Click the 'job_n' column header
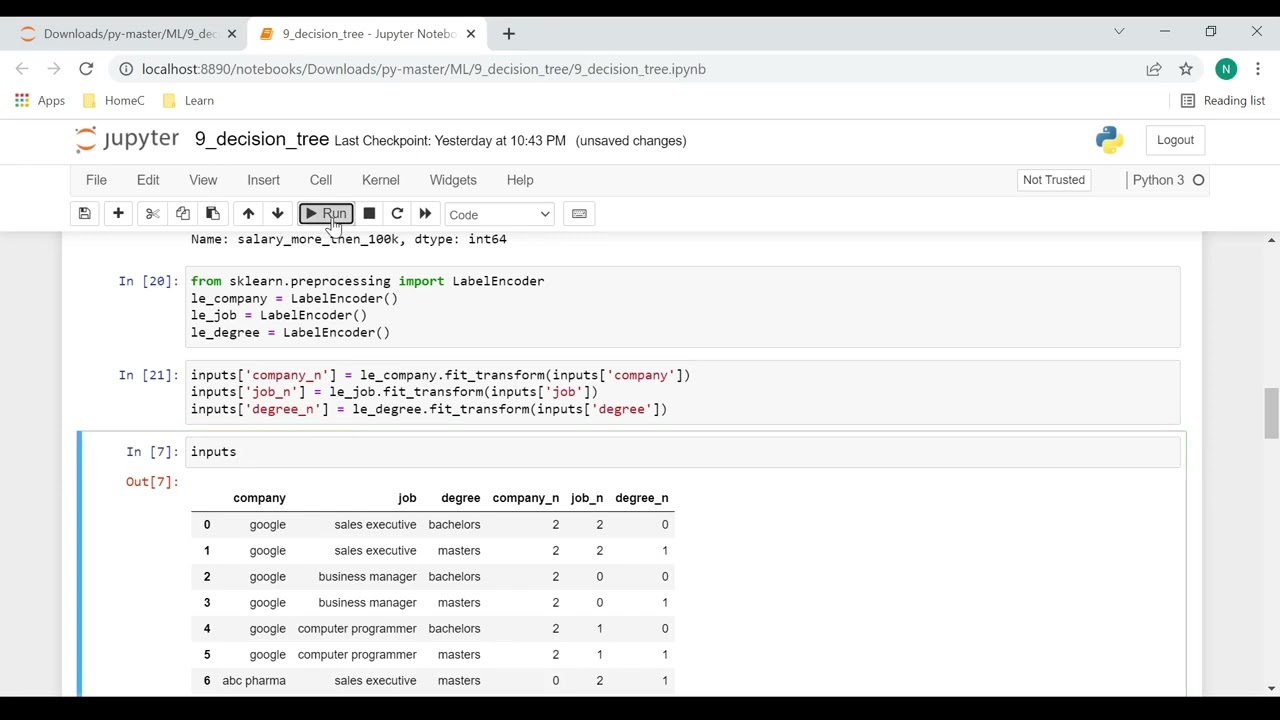 coord(587,498)
